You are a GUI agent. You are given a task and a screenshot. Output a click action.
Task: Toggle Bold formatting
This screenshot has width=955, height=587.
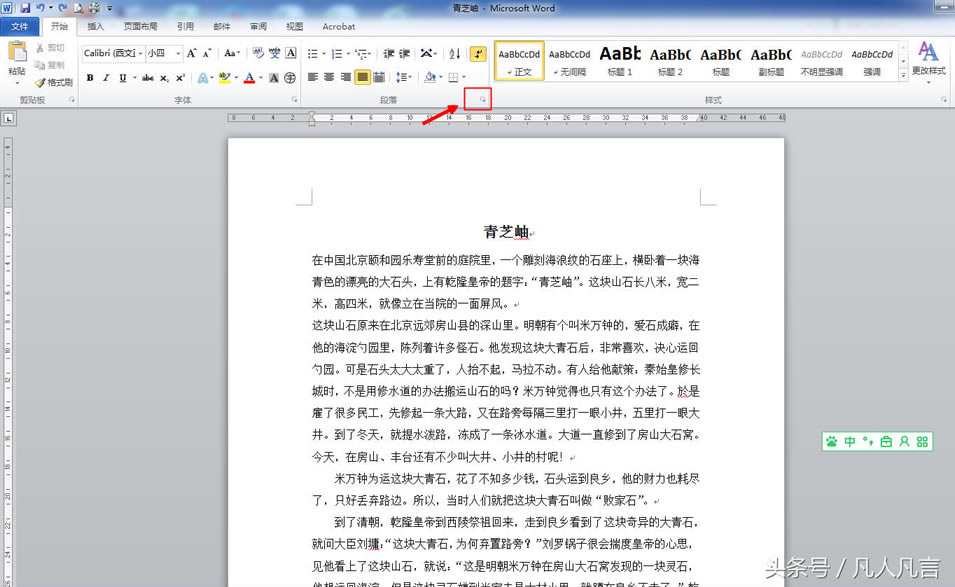pyautogui.click(x=90, y=78)
